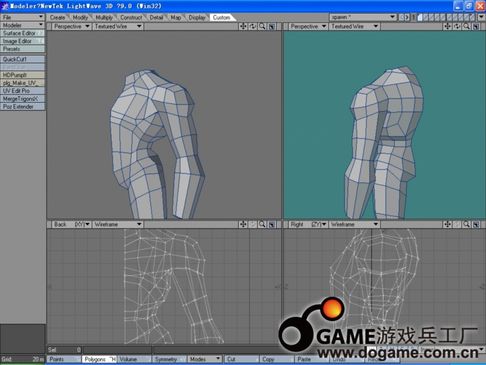Click the Paste button
Viewport: 486px width, 365px height.
coord(312,359)
